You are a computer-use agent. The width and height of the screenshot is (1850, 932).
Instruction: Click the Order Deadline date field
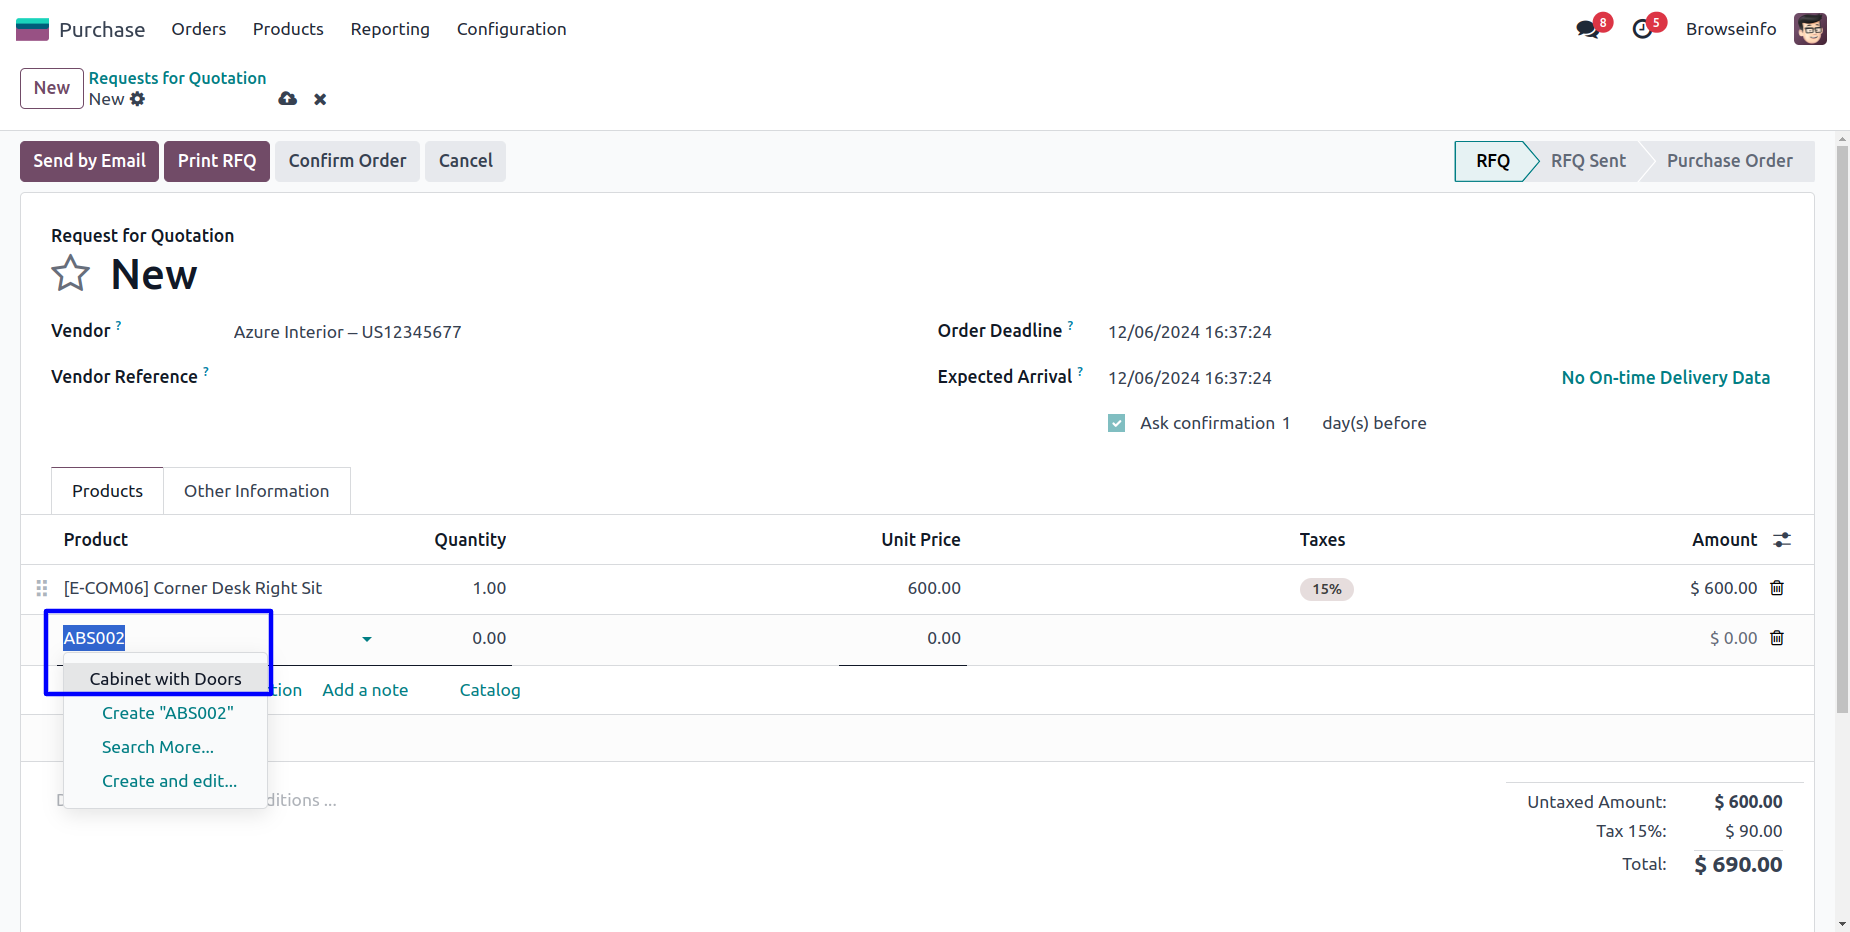1190,332
